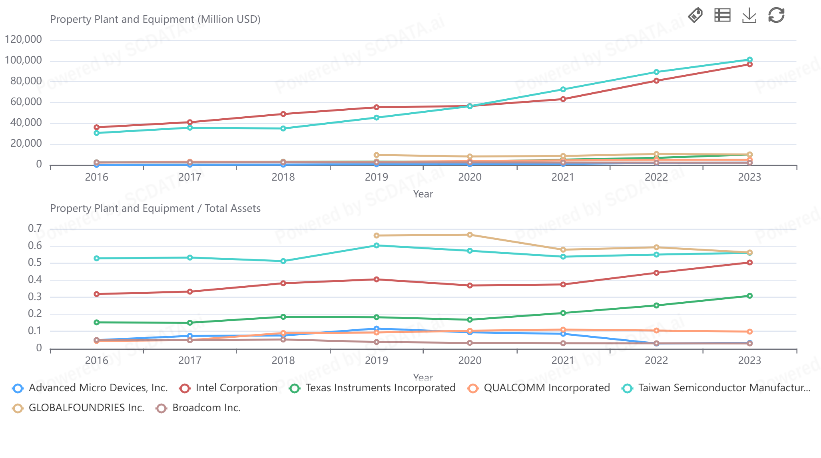Hide the Intel Corporation legend series

click(229, 387)
